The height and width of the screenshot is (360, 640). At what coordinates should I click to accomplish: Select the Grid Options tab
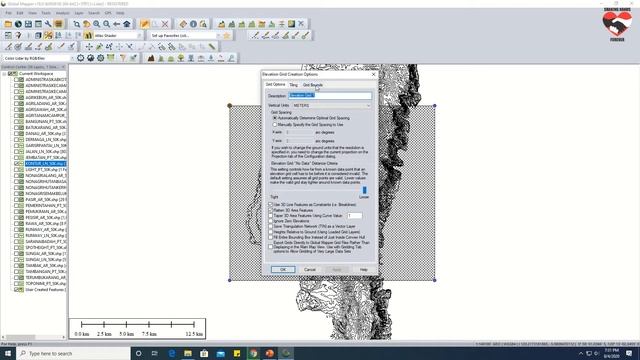[x=276, y=84]
